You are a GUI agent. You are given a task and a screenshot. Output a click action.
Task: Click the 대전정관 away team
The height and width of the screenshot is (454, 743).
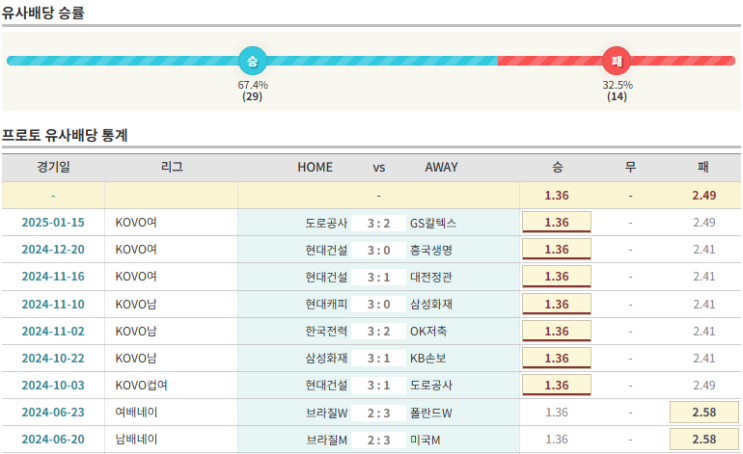coord(431,277)
